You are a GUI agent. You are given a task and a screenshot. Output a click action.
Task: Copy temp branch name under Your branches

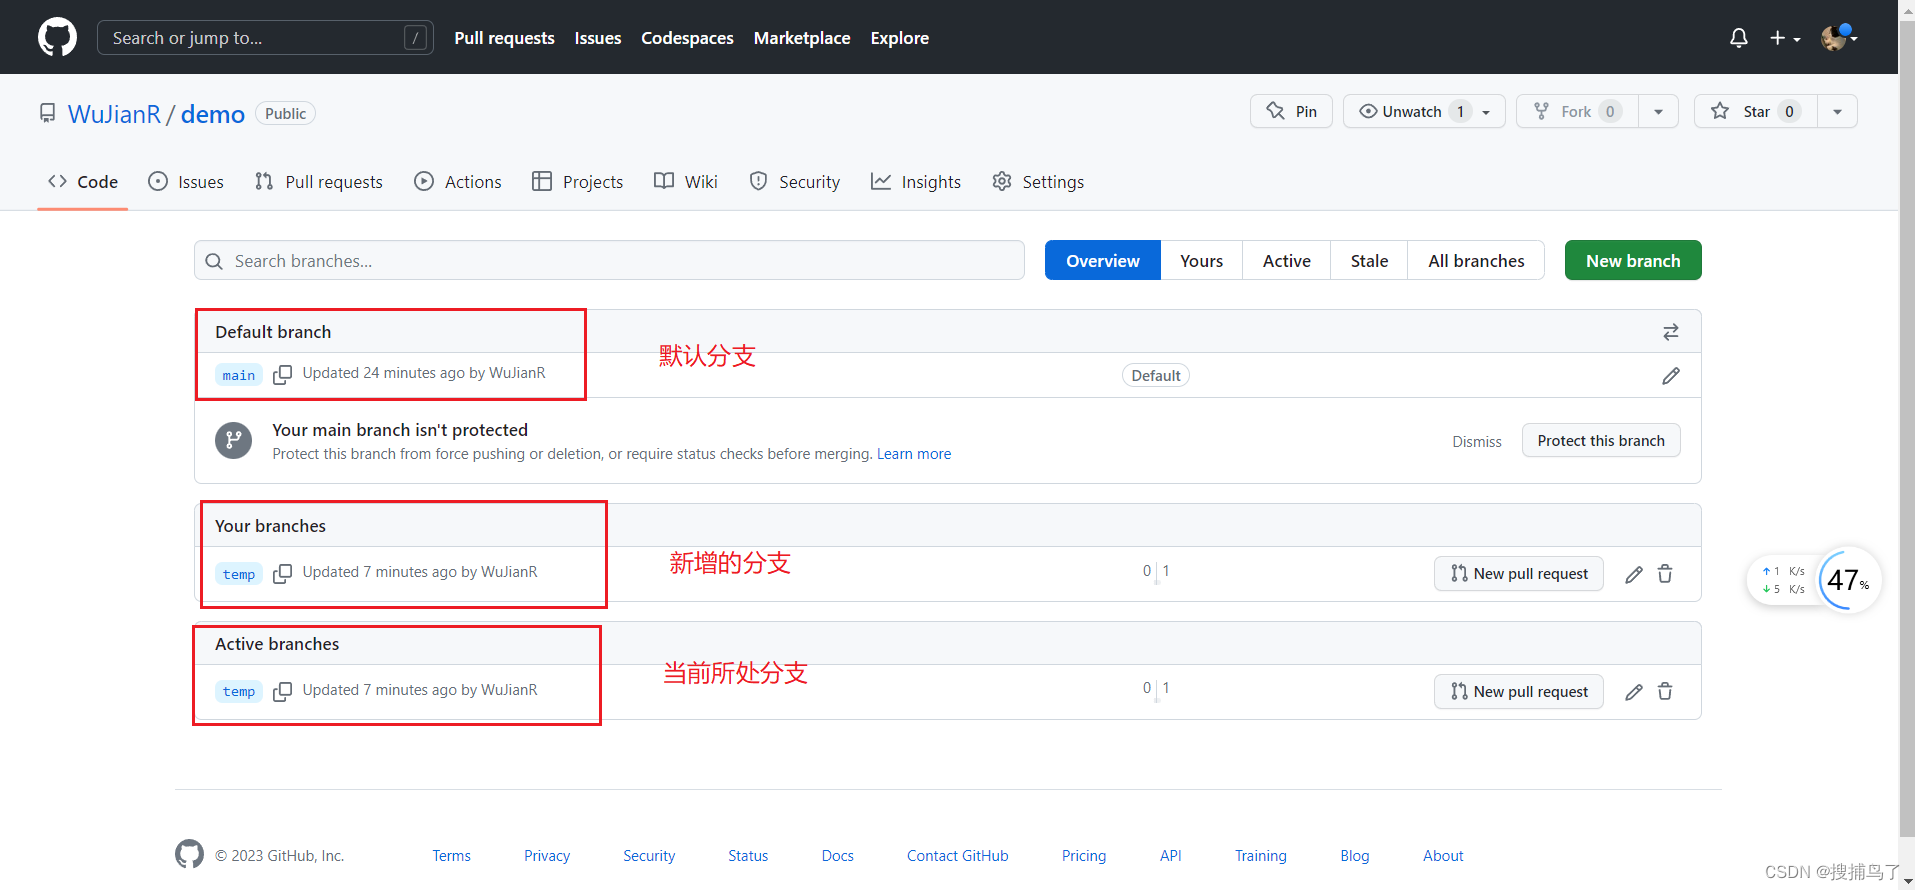[x=283, y=574]
